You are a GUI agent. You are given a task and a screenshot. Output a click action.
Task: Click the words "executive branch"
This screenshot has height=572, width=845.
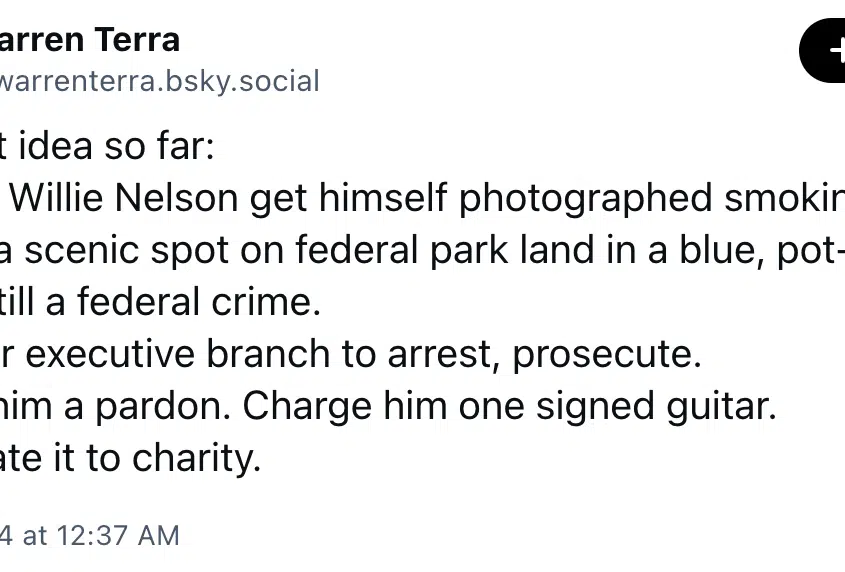(178, 354)
